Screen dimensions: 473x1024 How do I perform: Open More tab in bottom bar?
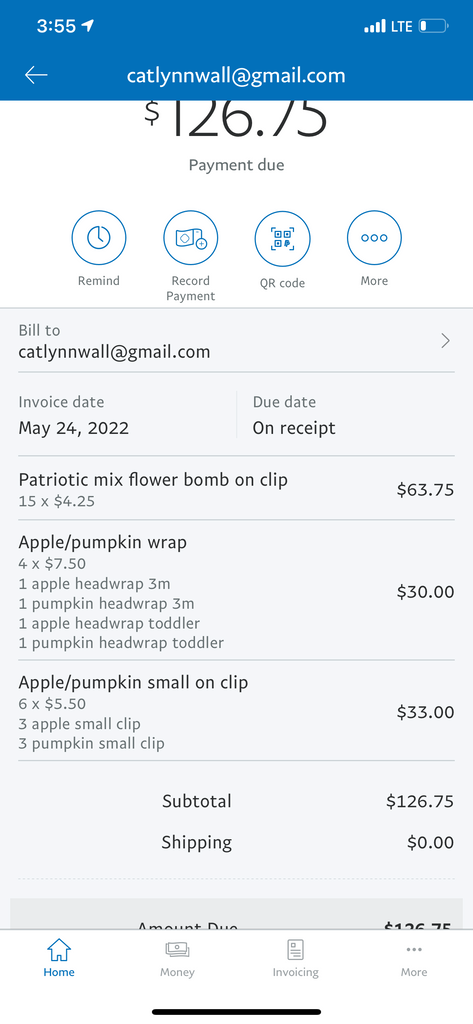point(414,957)
